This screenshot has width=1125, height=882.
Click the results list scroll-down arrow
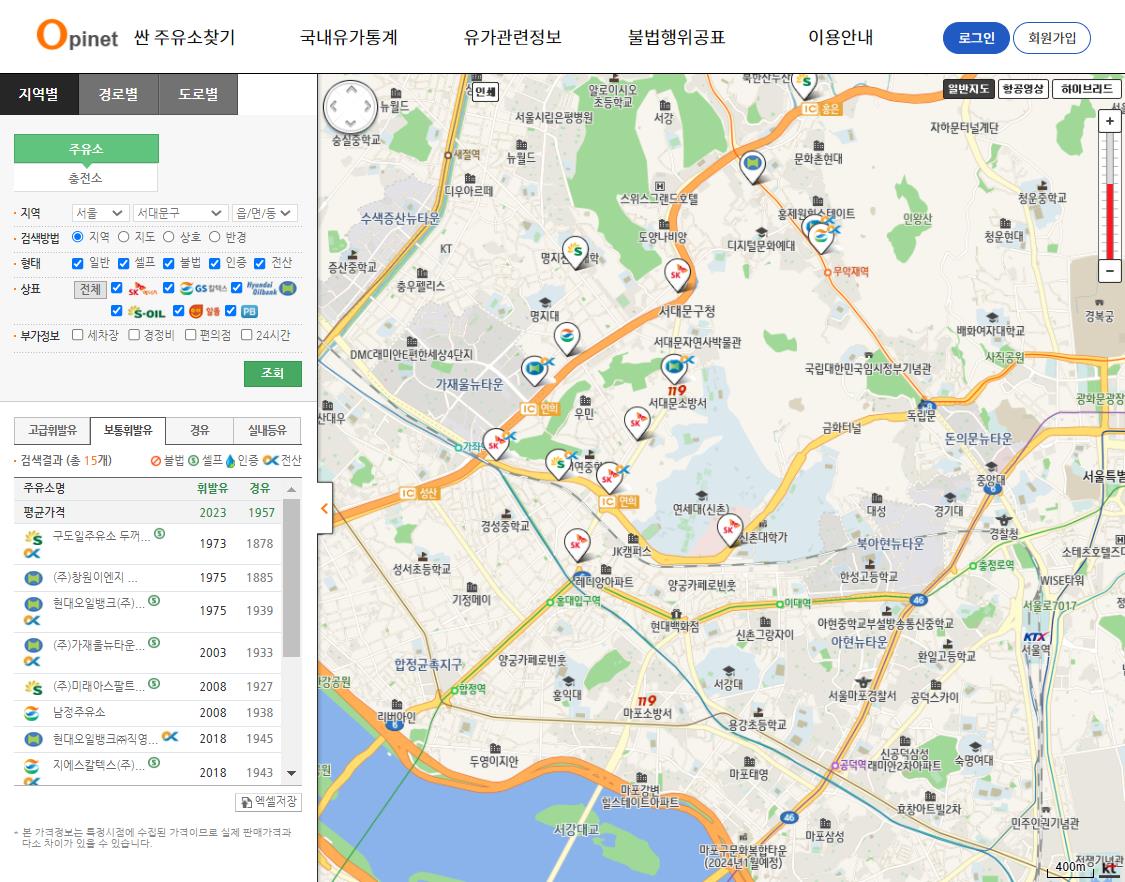[291, 773]
